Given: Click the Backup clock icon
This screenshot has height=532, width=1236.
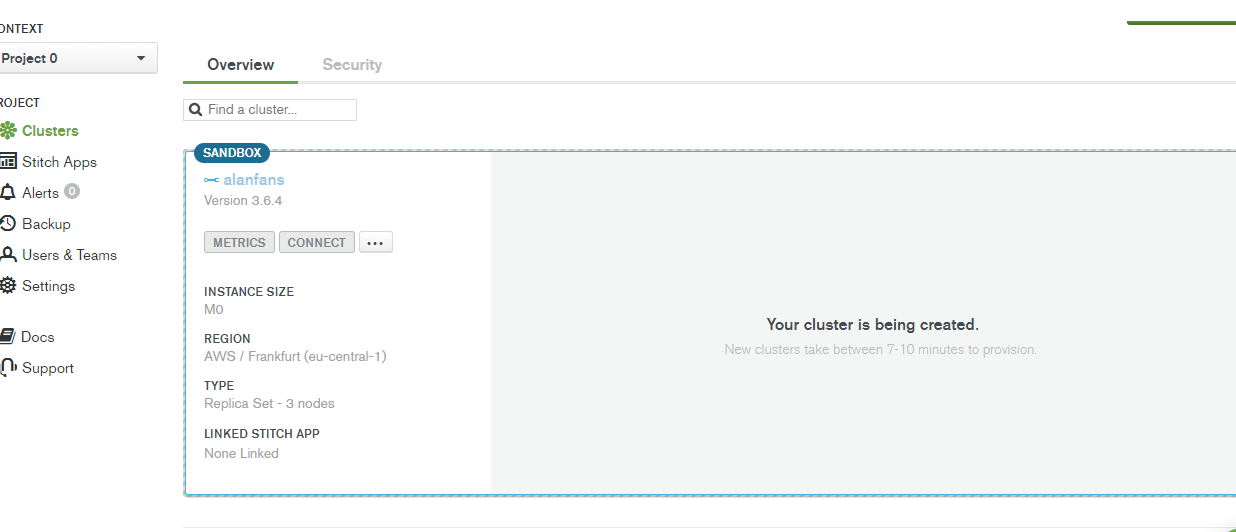Looking at the screenshot, I should tap(8, 224).
